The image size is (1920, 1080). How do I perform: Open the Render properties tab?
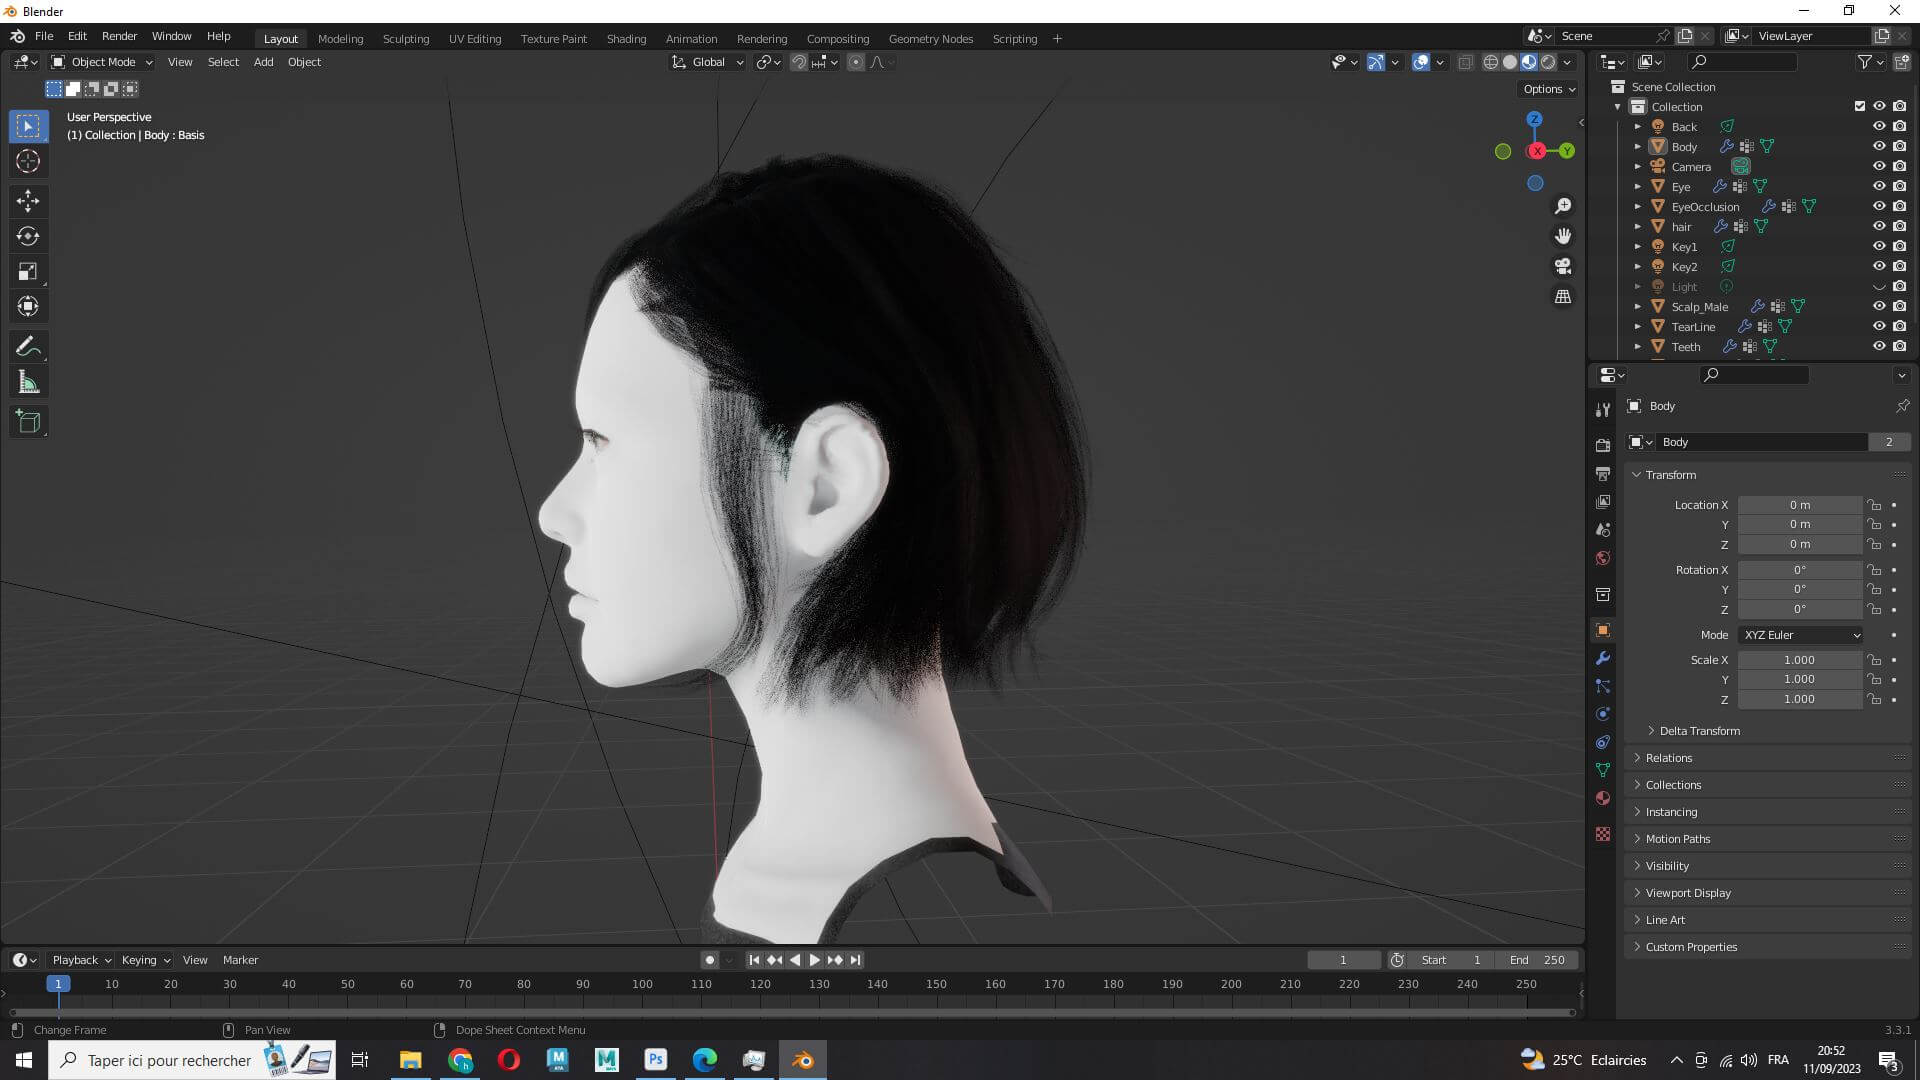[x=1603, y=445]
